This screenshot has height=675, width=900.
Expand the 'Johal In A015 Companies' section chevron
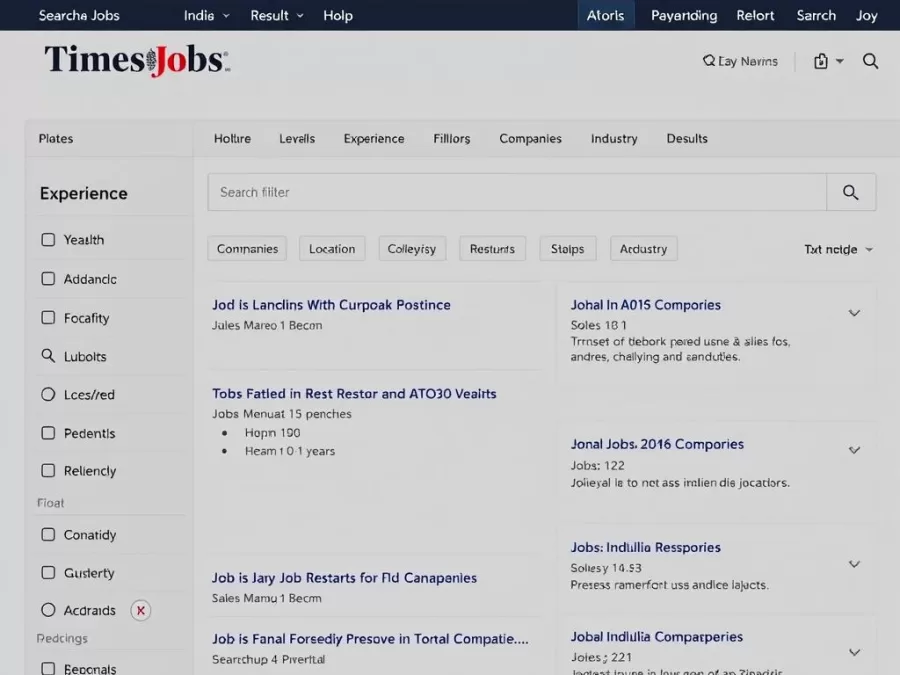coord(854,313)
